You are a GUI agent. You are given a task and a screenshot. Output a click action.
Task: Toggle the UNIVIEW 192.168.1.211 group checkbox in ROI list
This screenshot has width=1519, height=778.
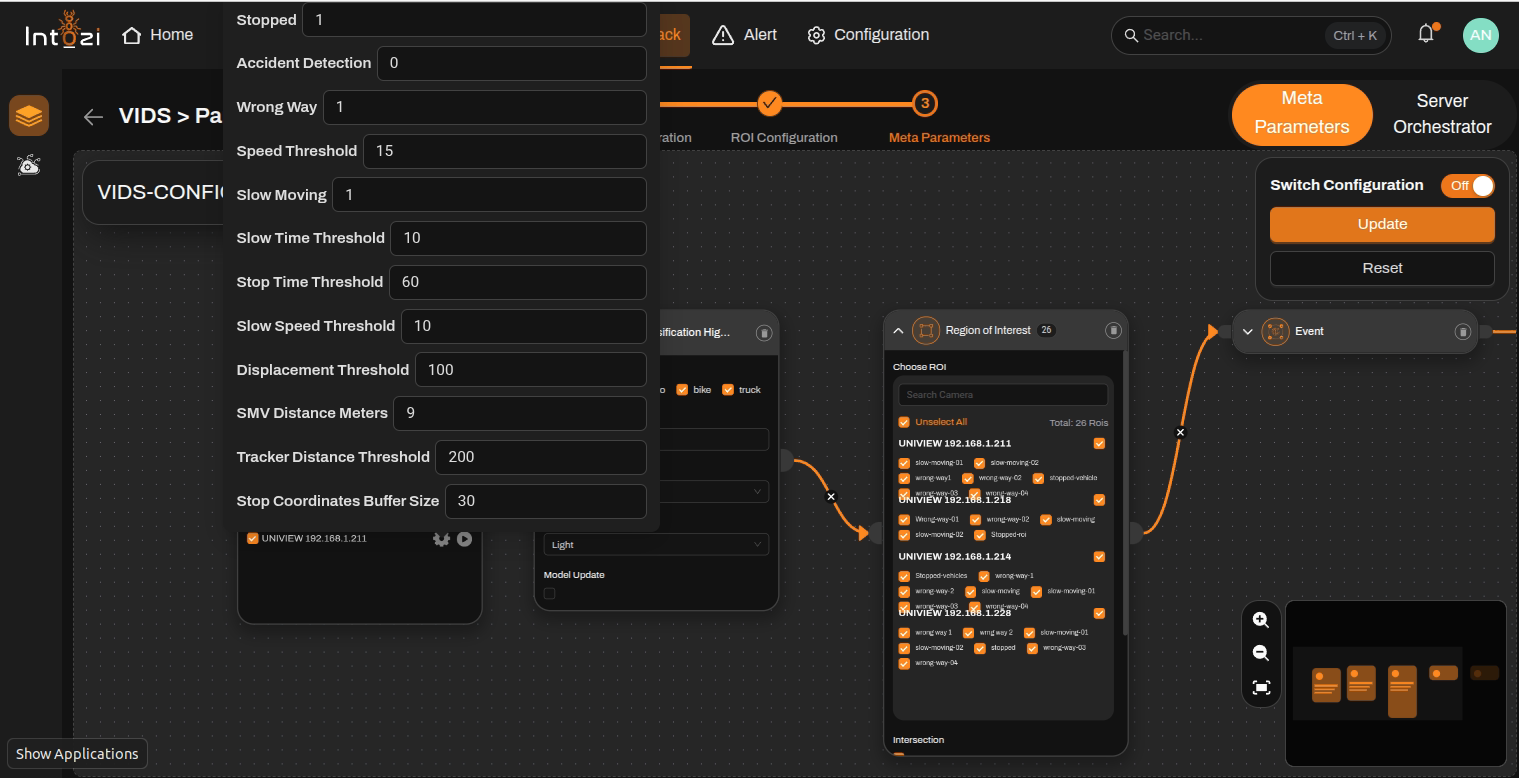coord(1099,443)
